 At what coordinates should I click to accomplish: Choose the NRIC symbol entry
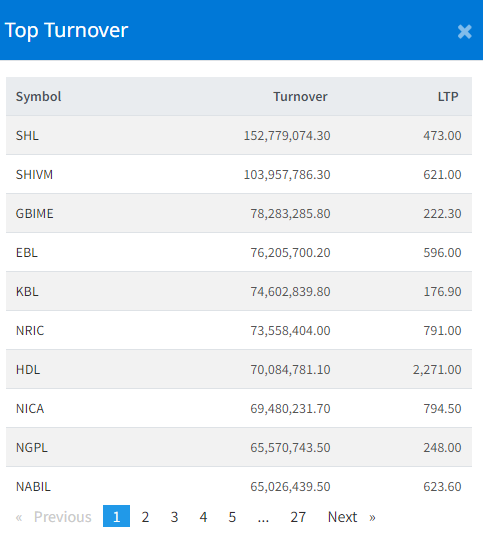pyautogui.click(x=30, y=331)
